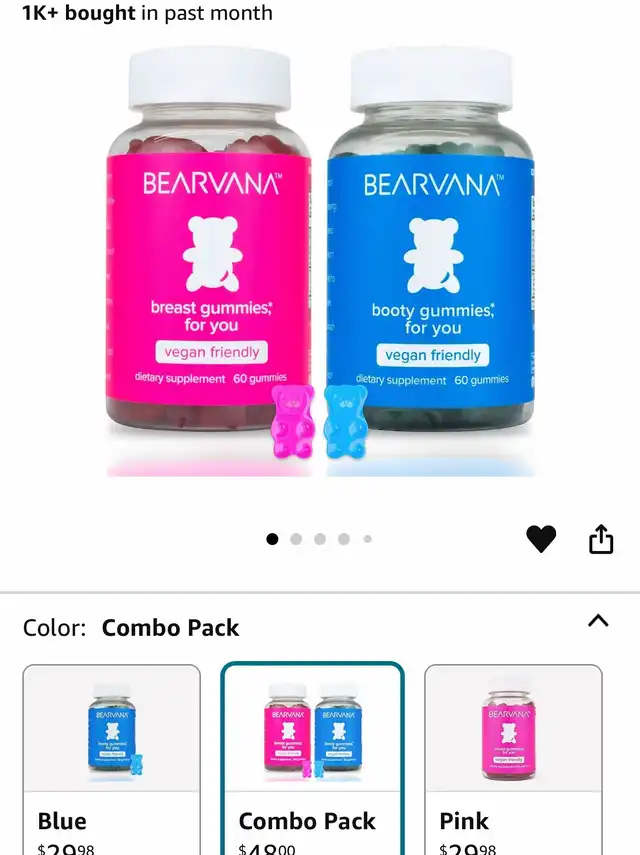
Task: Tap the Combo Pack thumbnail image
Action: [312, 730]
